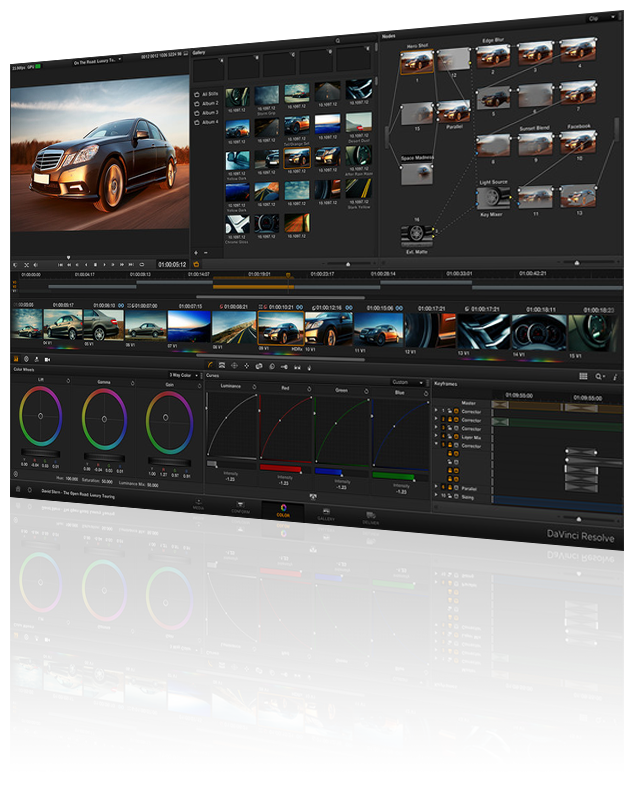Open the timeline search magnifier icon
The height and width of the screenshot is (796, 634).
pos(599,376)
